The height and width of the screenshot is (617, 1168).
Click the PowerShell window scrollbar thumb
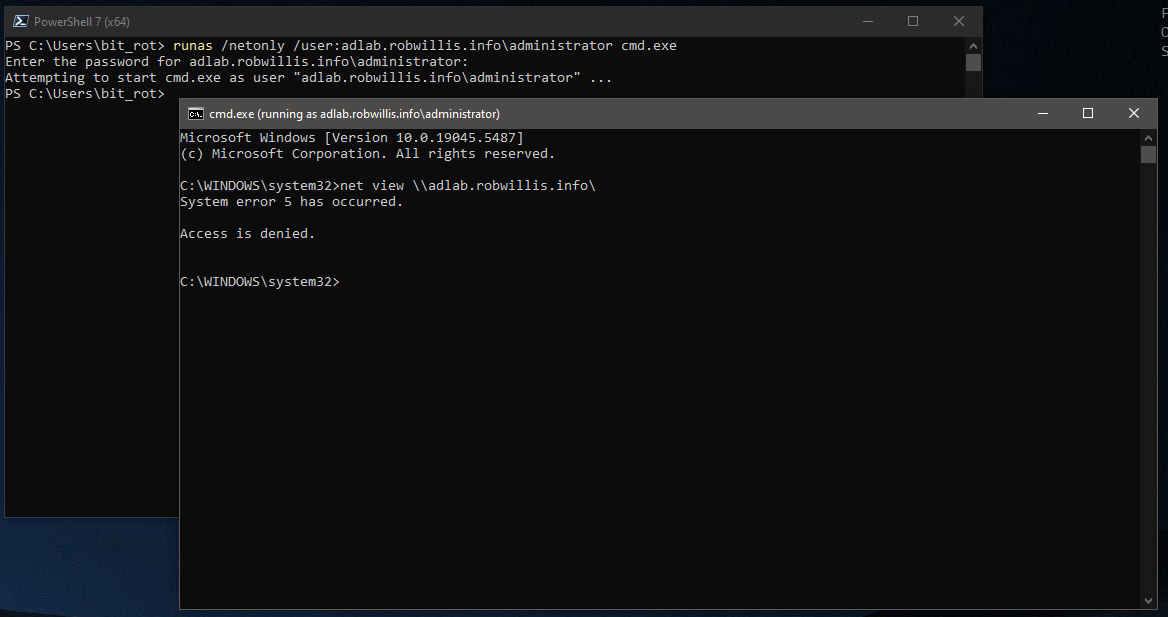973,63
